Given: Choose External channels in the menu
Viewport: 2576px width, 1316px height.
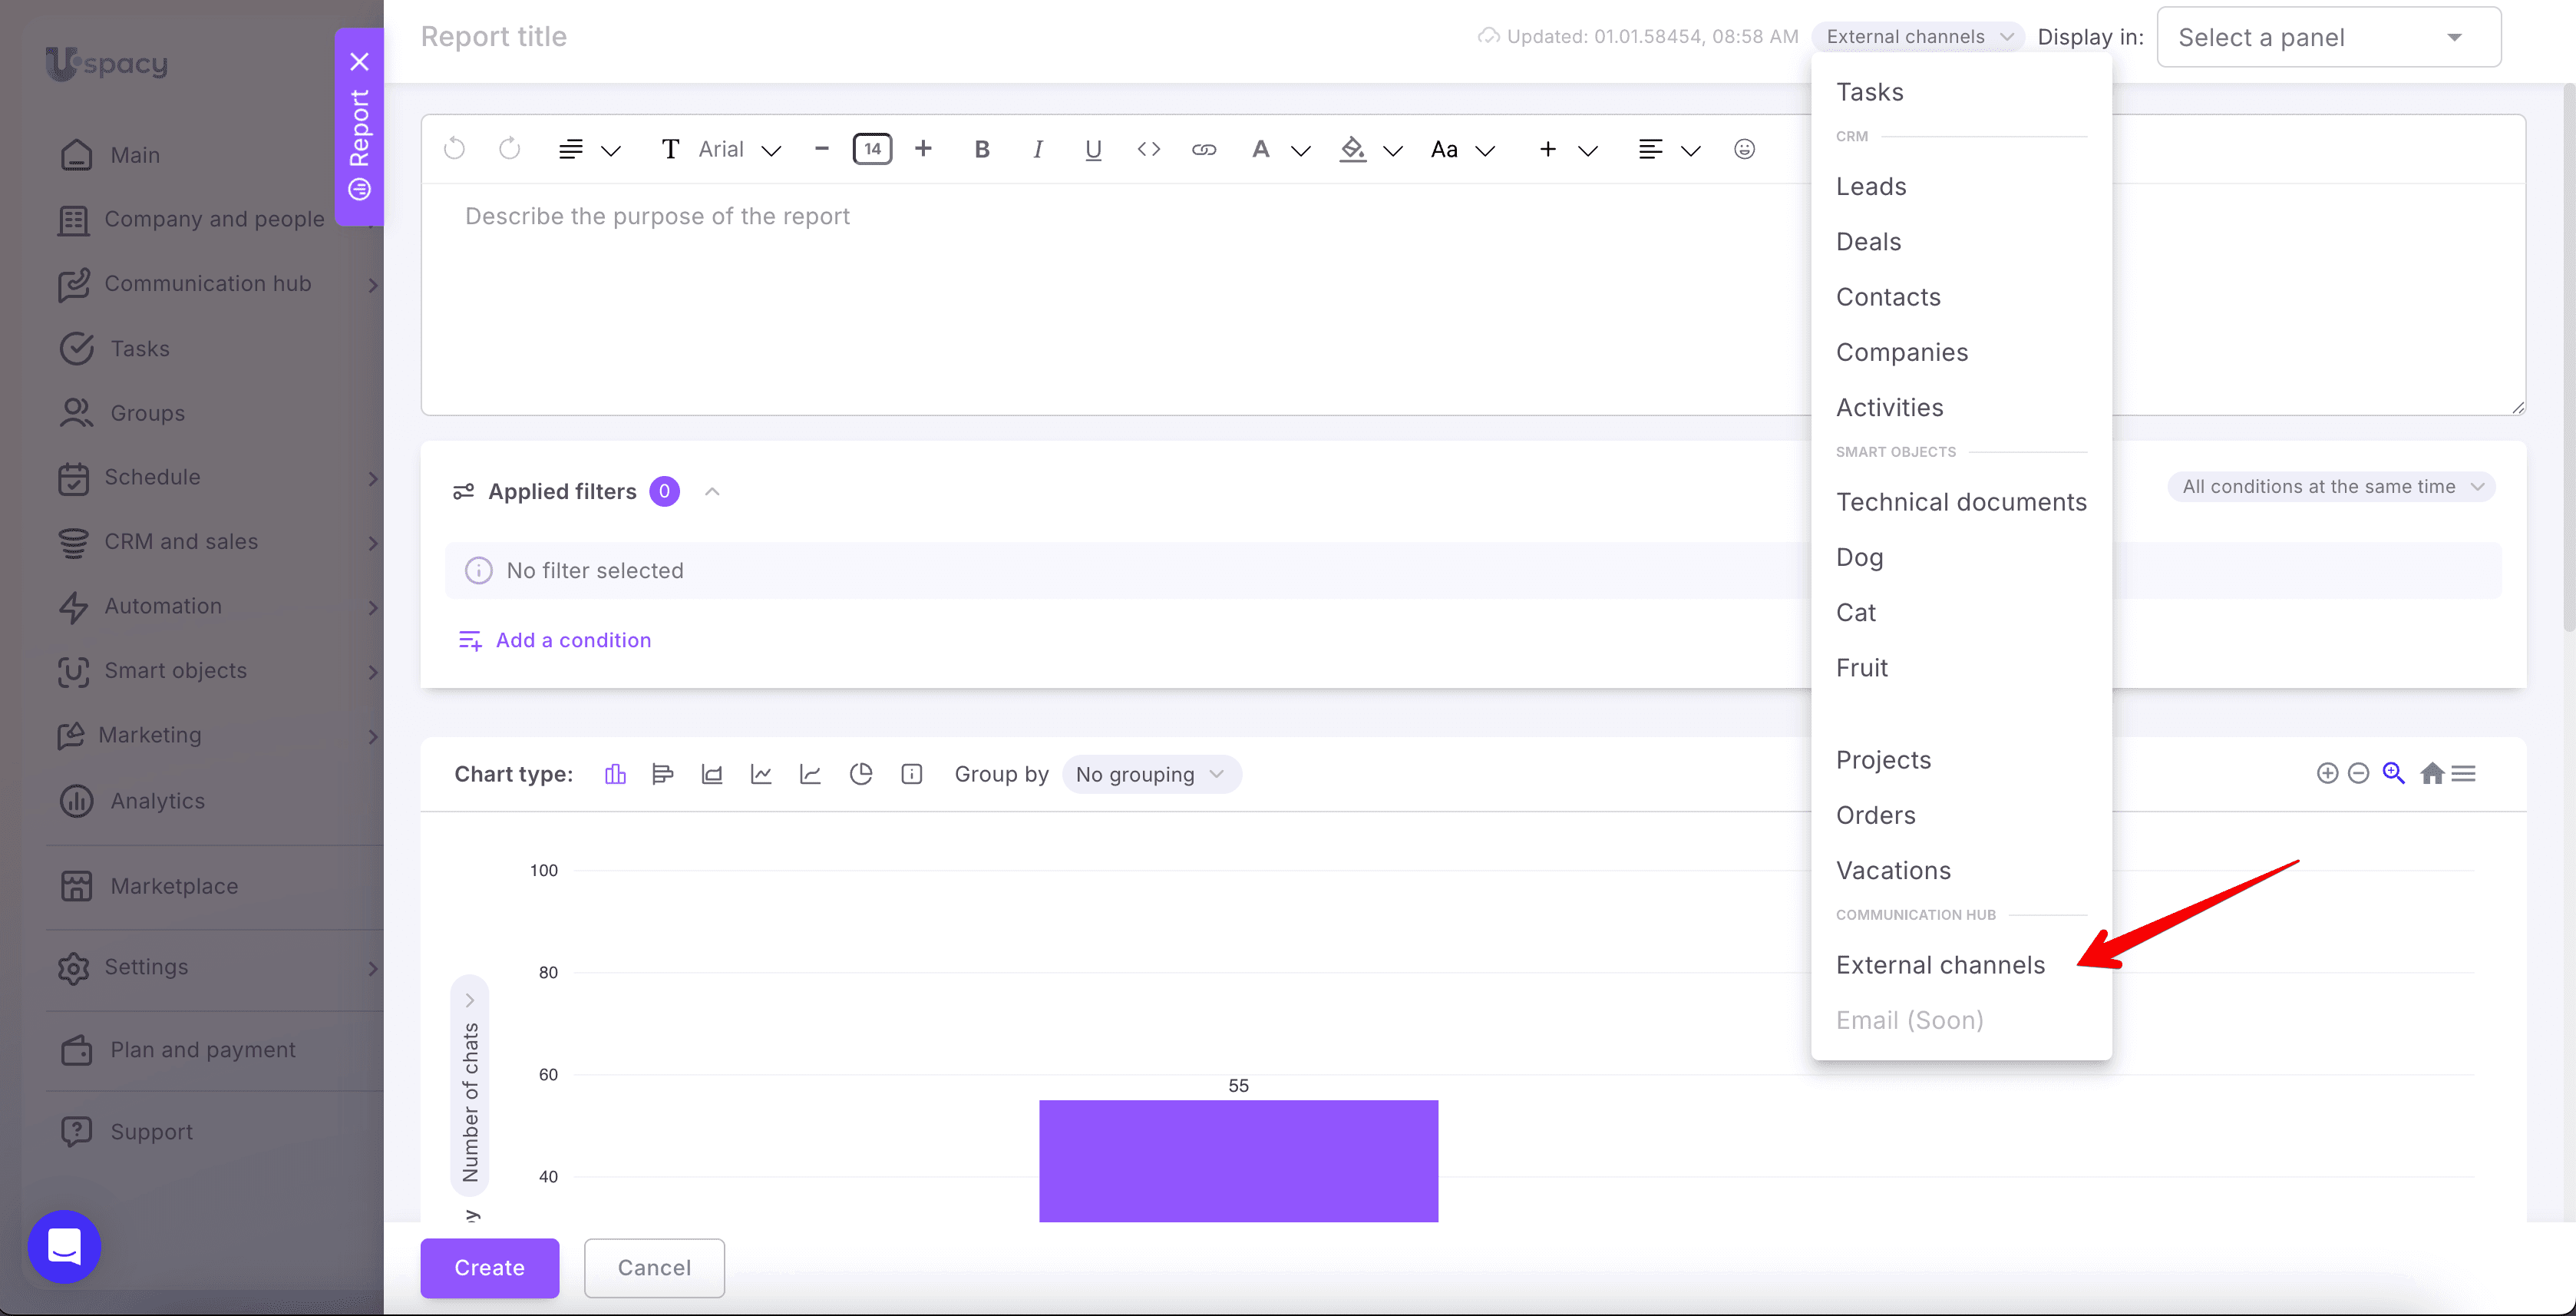Looking at the screenshot, I should 1961,965.
